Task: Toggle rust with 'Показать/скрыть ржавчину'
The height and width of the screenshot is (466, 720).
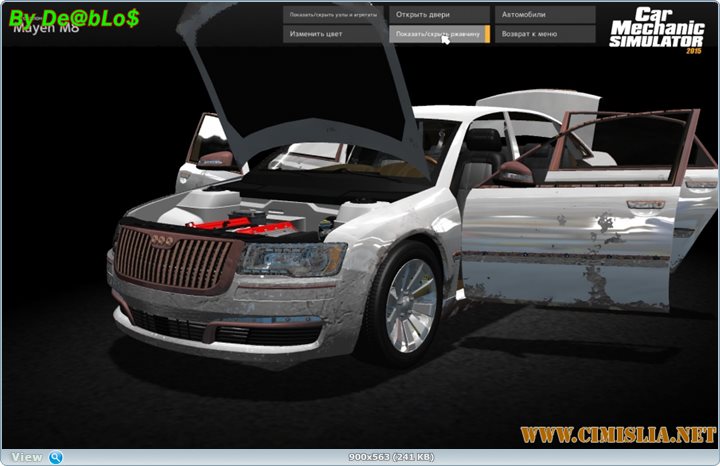Action: (x=439, y=34)
